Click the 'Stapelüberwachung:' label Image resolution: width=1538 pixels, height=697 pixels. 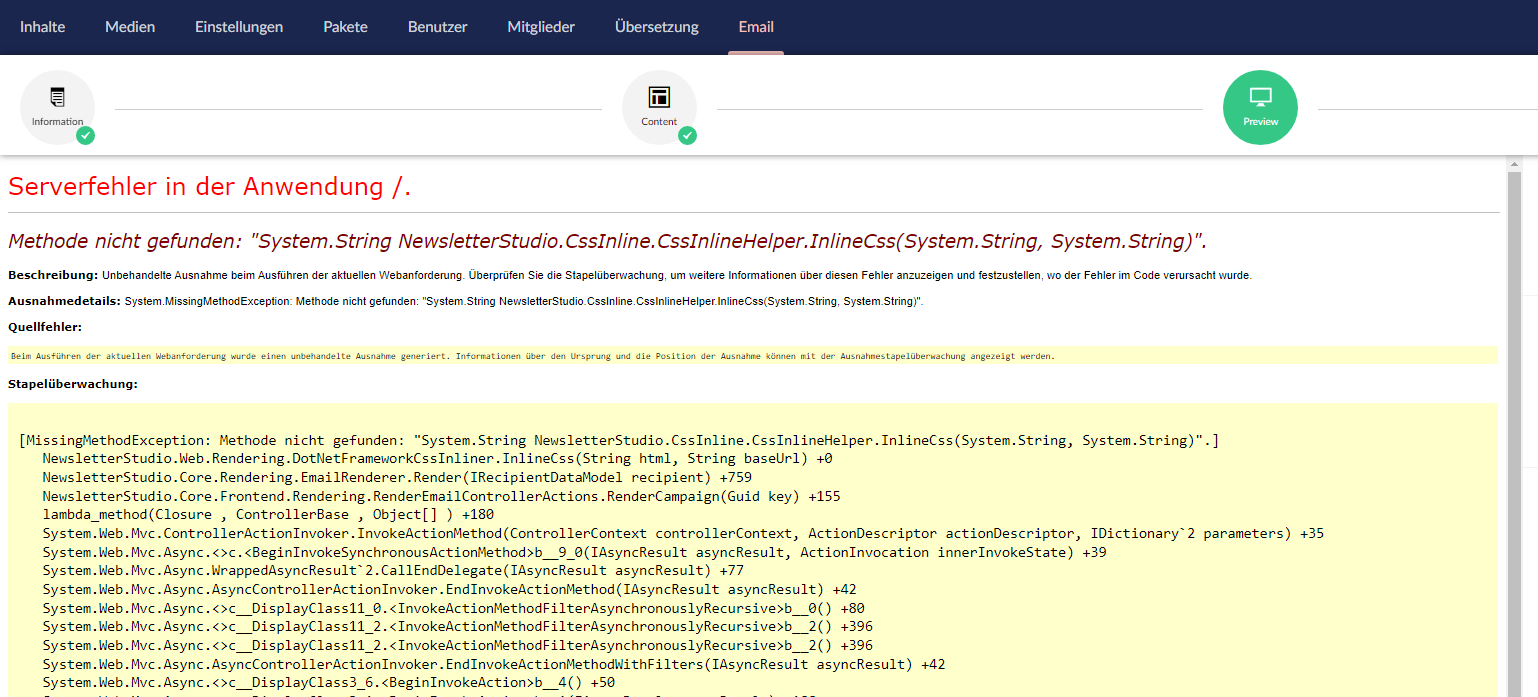pyautogui.click(x=73, y=384)
